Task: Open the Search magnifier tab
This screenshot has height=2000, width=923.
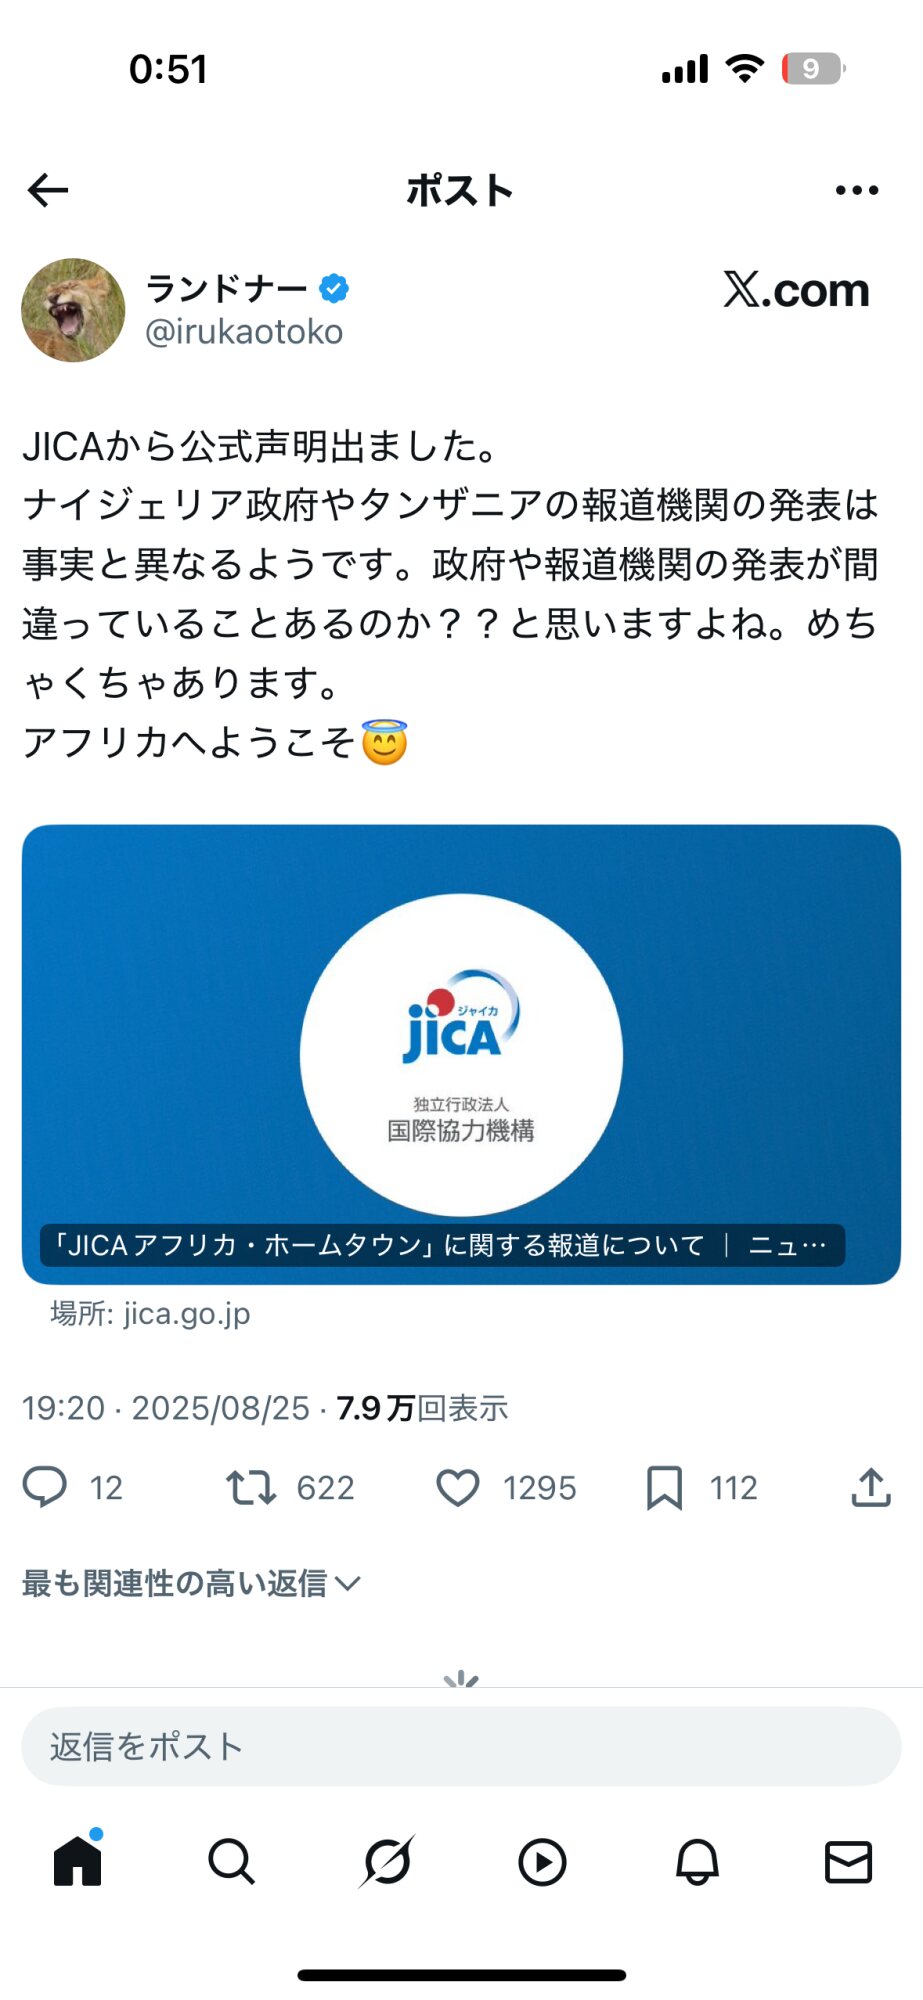Action: coord(231,1862)
